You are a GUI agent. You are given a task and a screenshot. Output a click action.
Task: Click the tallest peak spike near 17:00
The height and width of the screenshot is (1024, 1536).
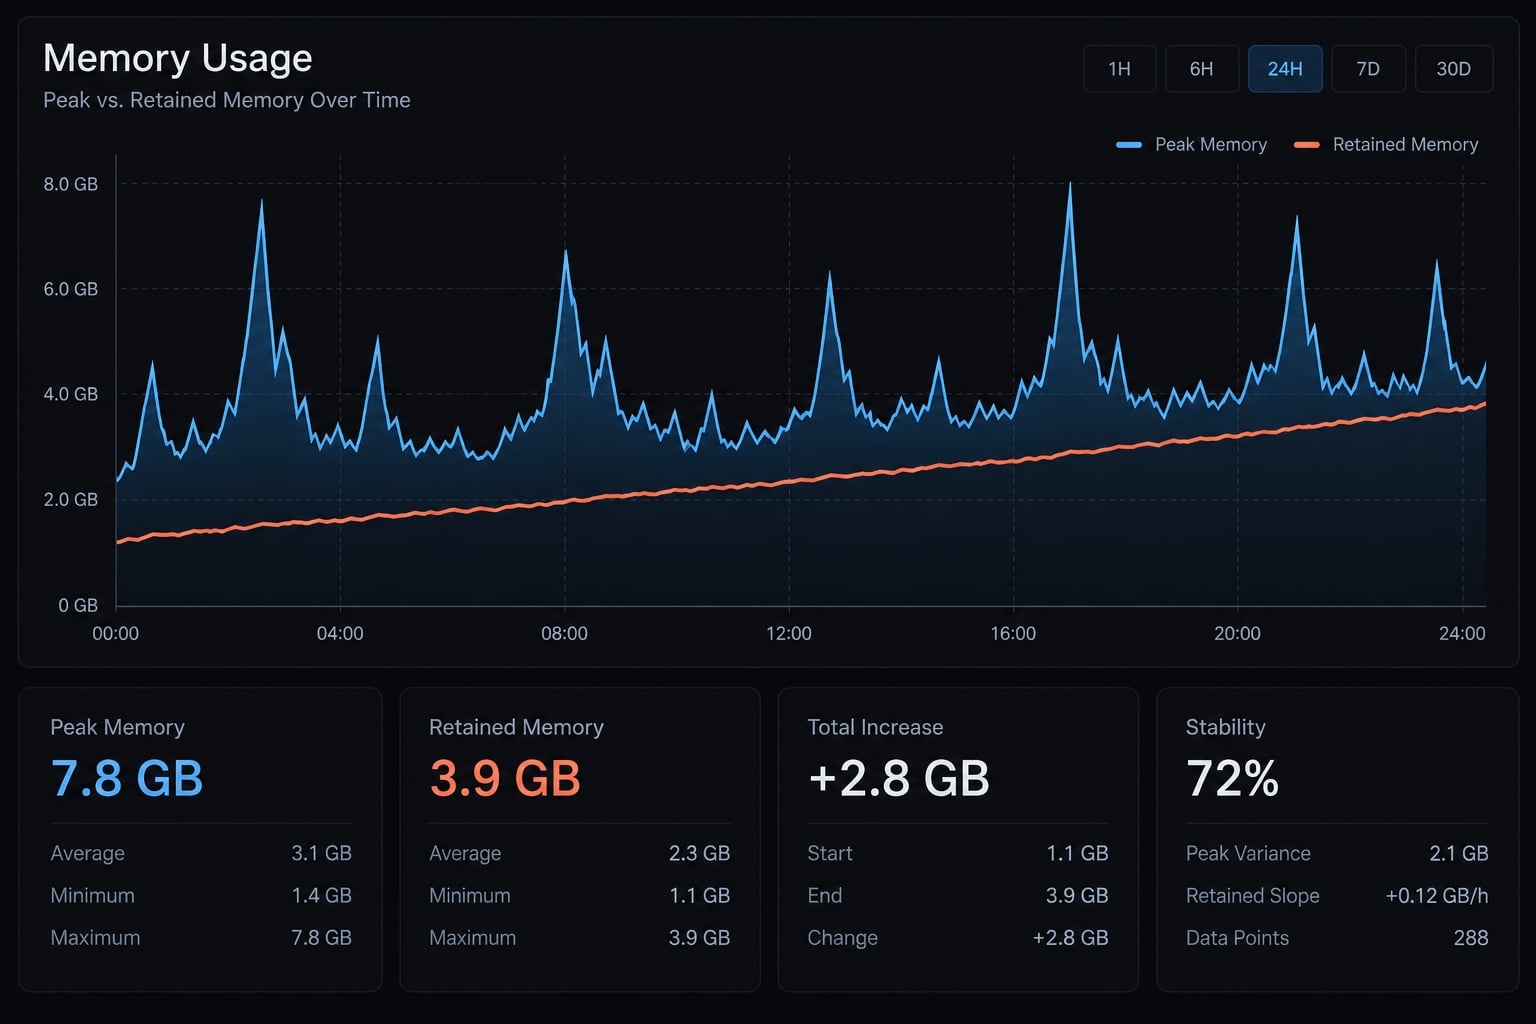[x=1070, y=186]
